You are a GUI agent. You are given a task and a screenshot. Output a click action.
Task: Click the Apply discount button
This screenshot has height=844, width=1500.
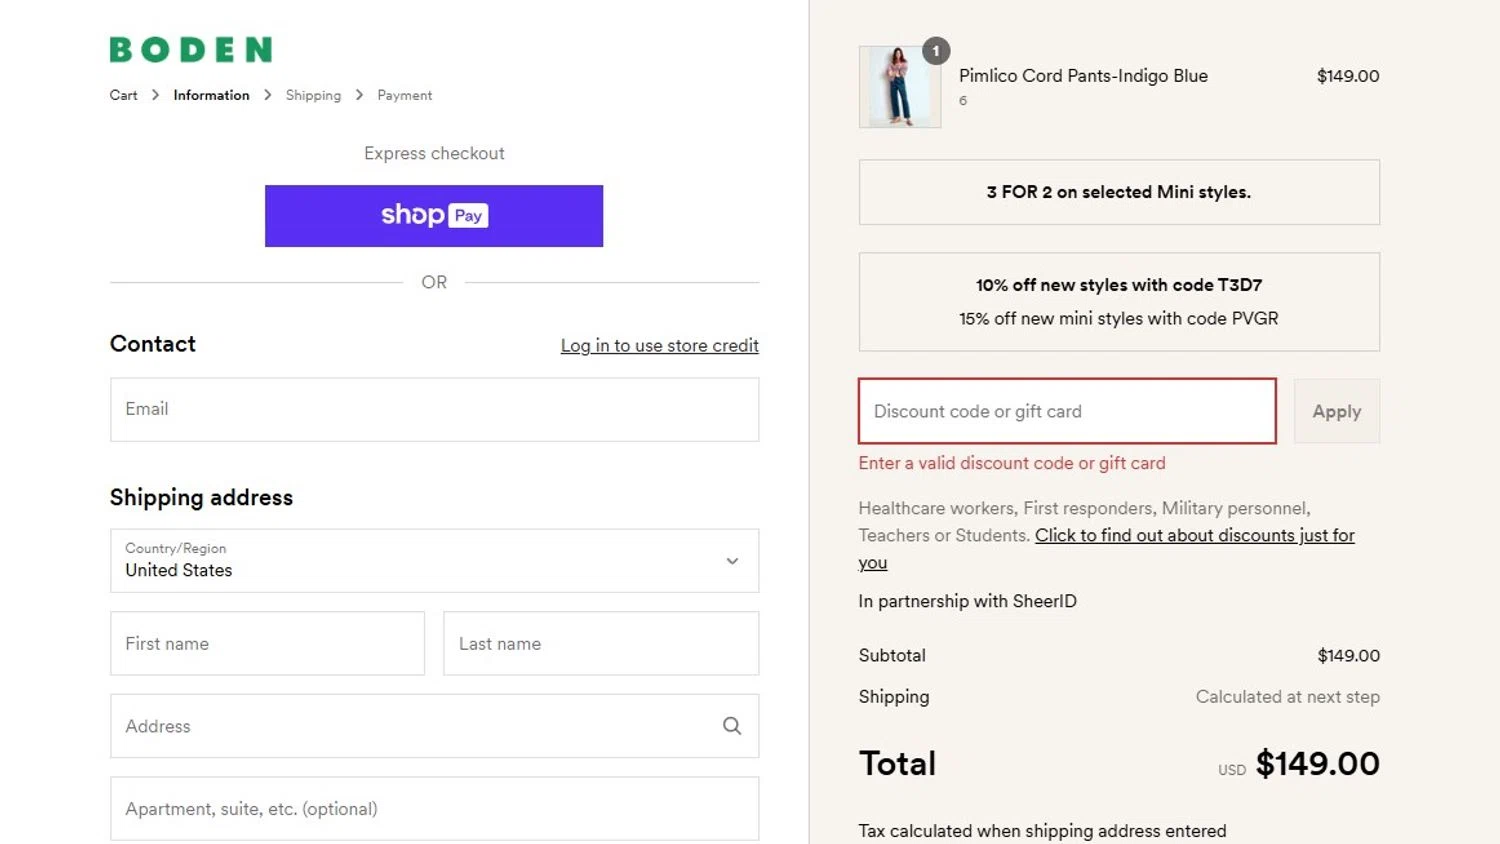tap(1337, 411)
